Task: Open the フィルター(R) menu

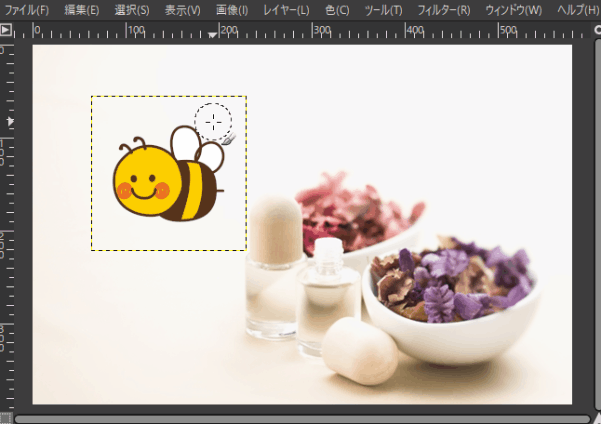Action: (x=442, y=10)
